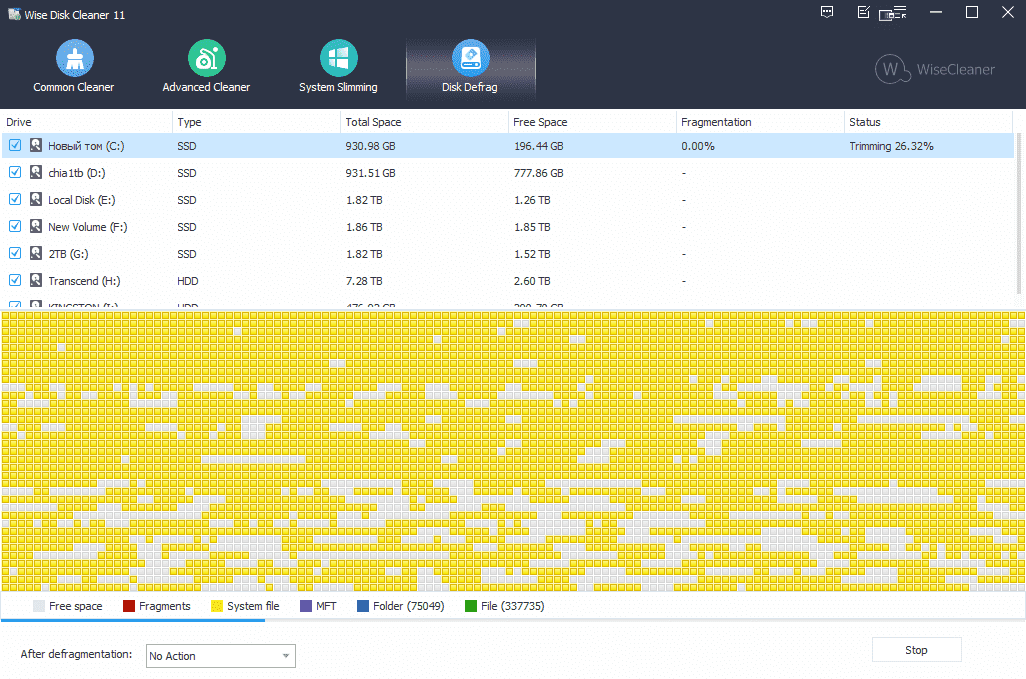Select the '1.85 TB' free space value
The height and width of the screenshot is (679, 1026).
(532, 227)
